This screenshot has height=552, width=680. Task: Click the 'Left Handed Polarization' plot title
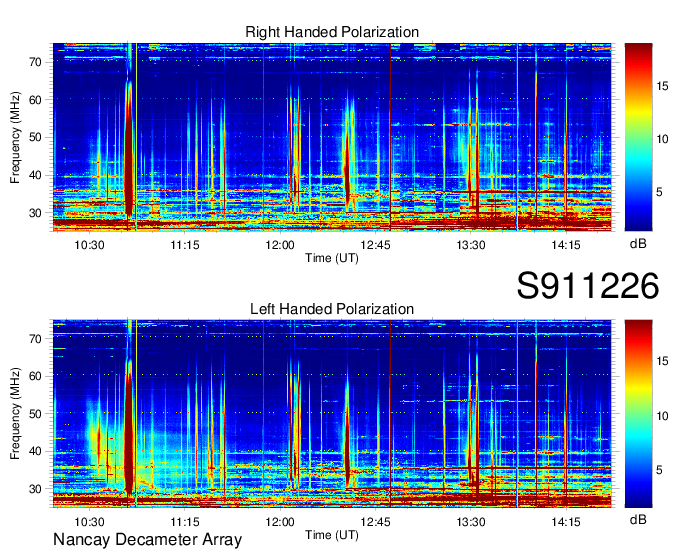coord(332,309)
